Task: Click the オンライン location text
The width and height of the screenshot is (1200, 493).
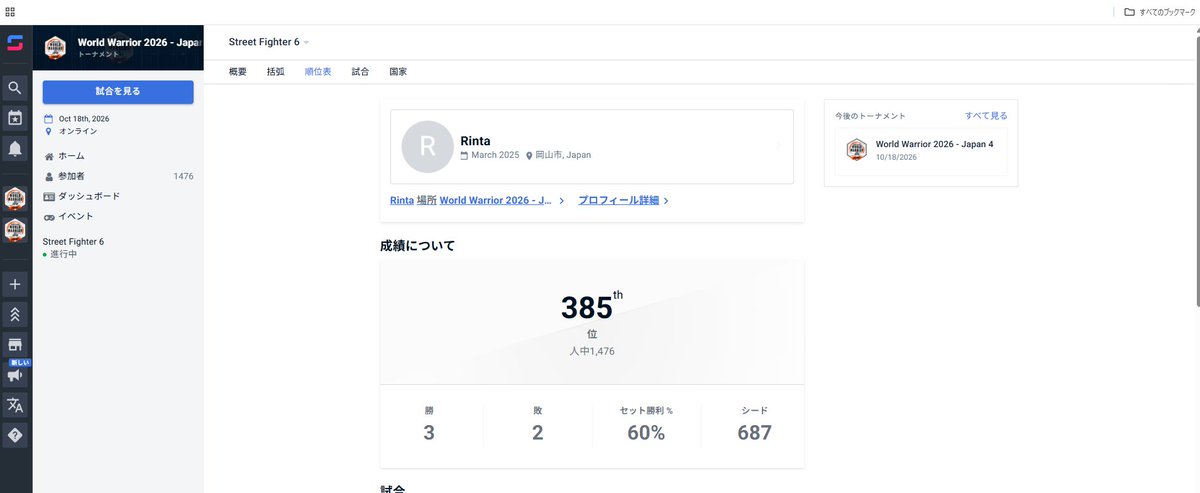Action: coord(78,131)
